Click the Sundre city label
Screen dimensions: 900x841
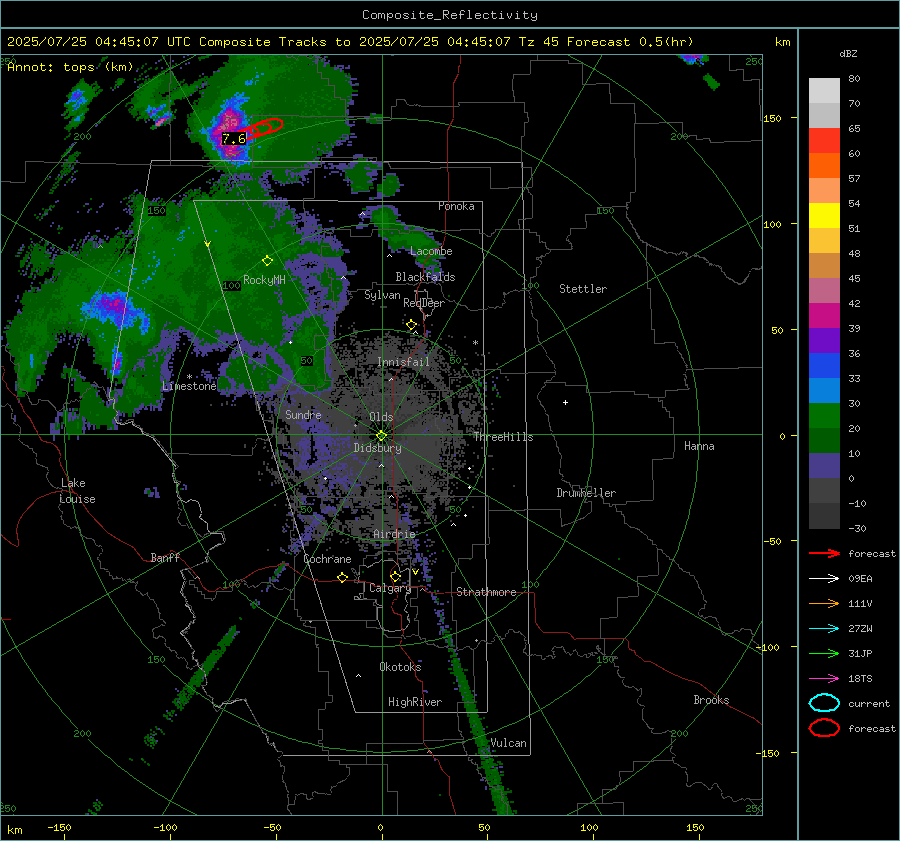303,414
